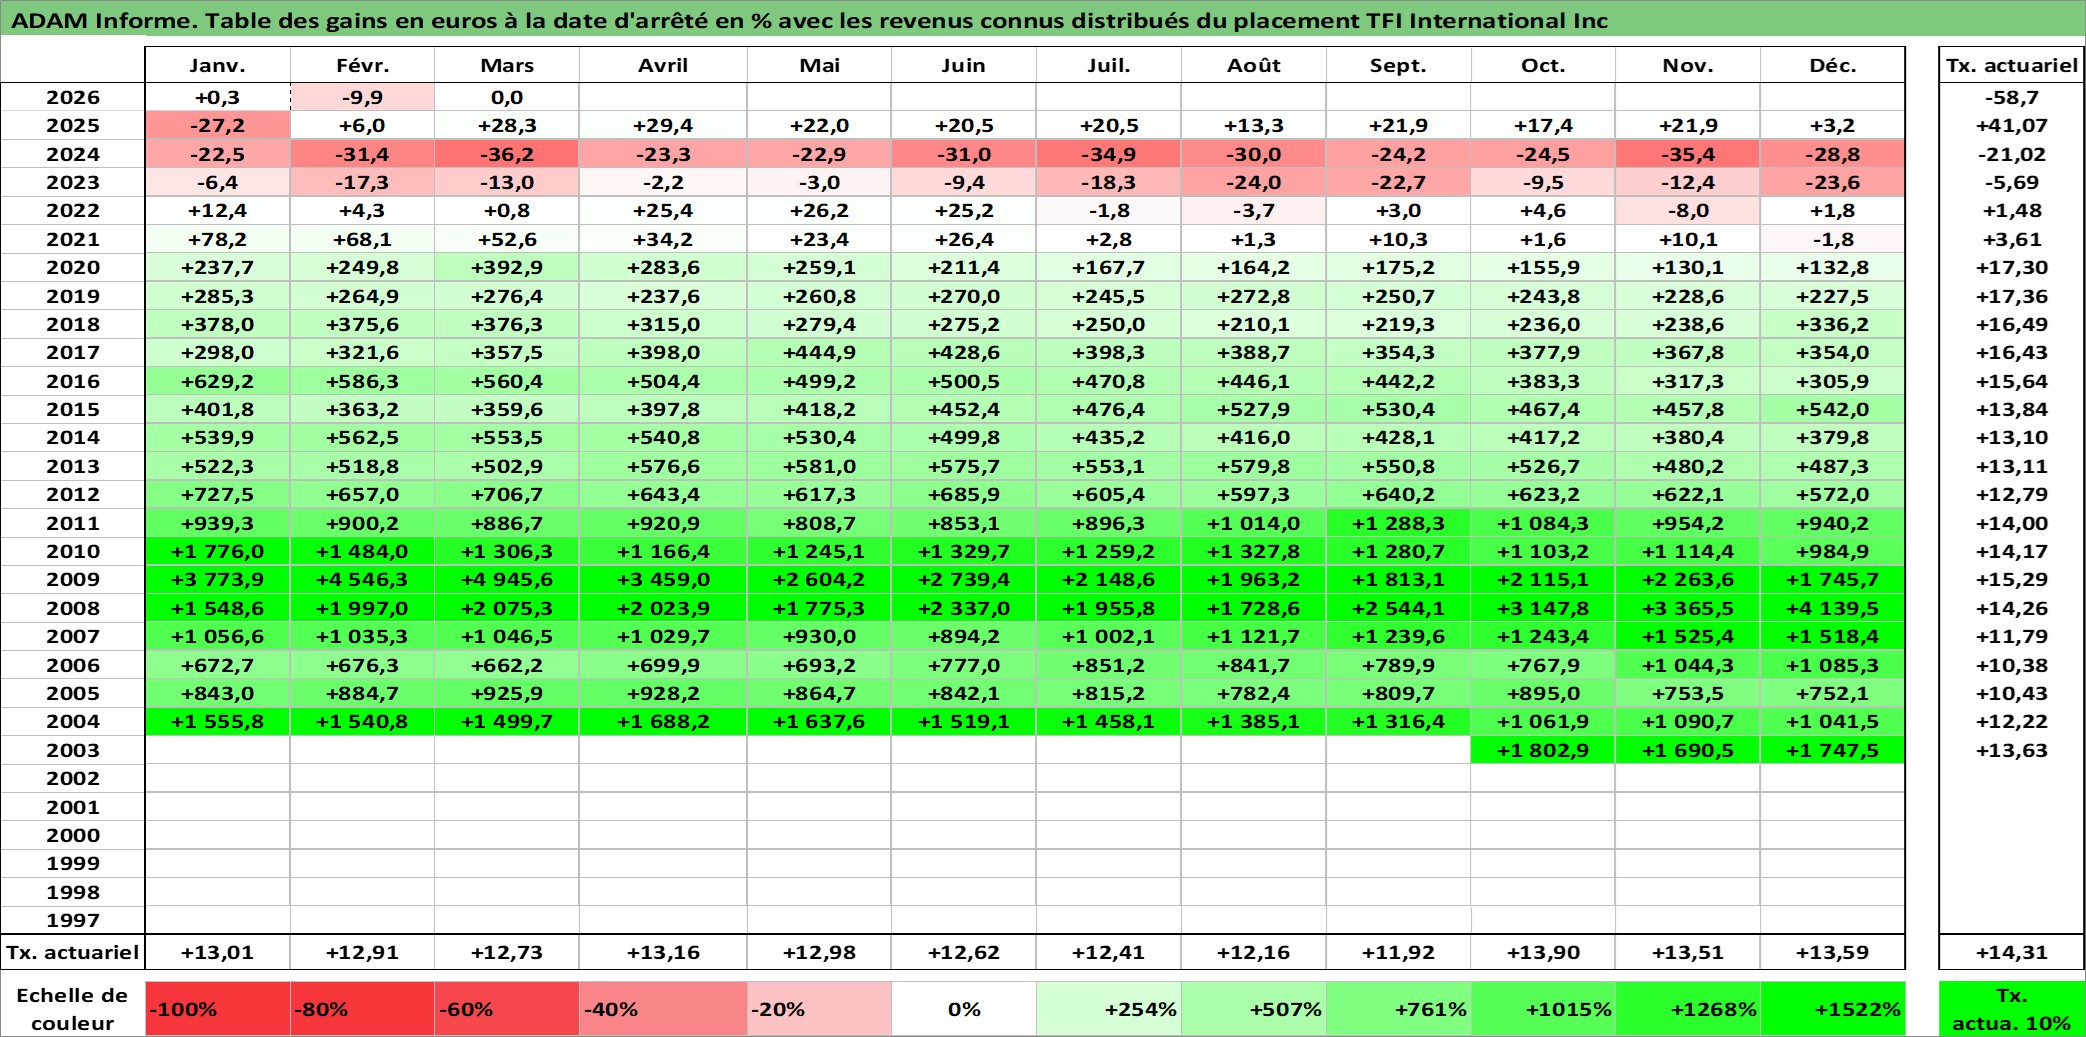Click the -40% color scale swatch
2086x1037 pixels.
click(663, 1009)
